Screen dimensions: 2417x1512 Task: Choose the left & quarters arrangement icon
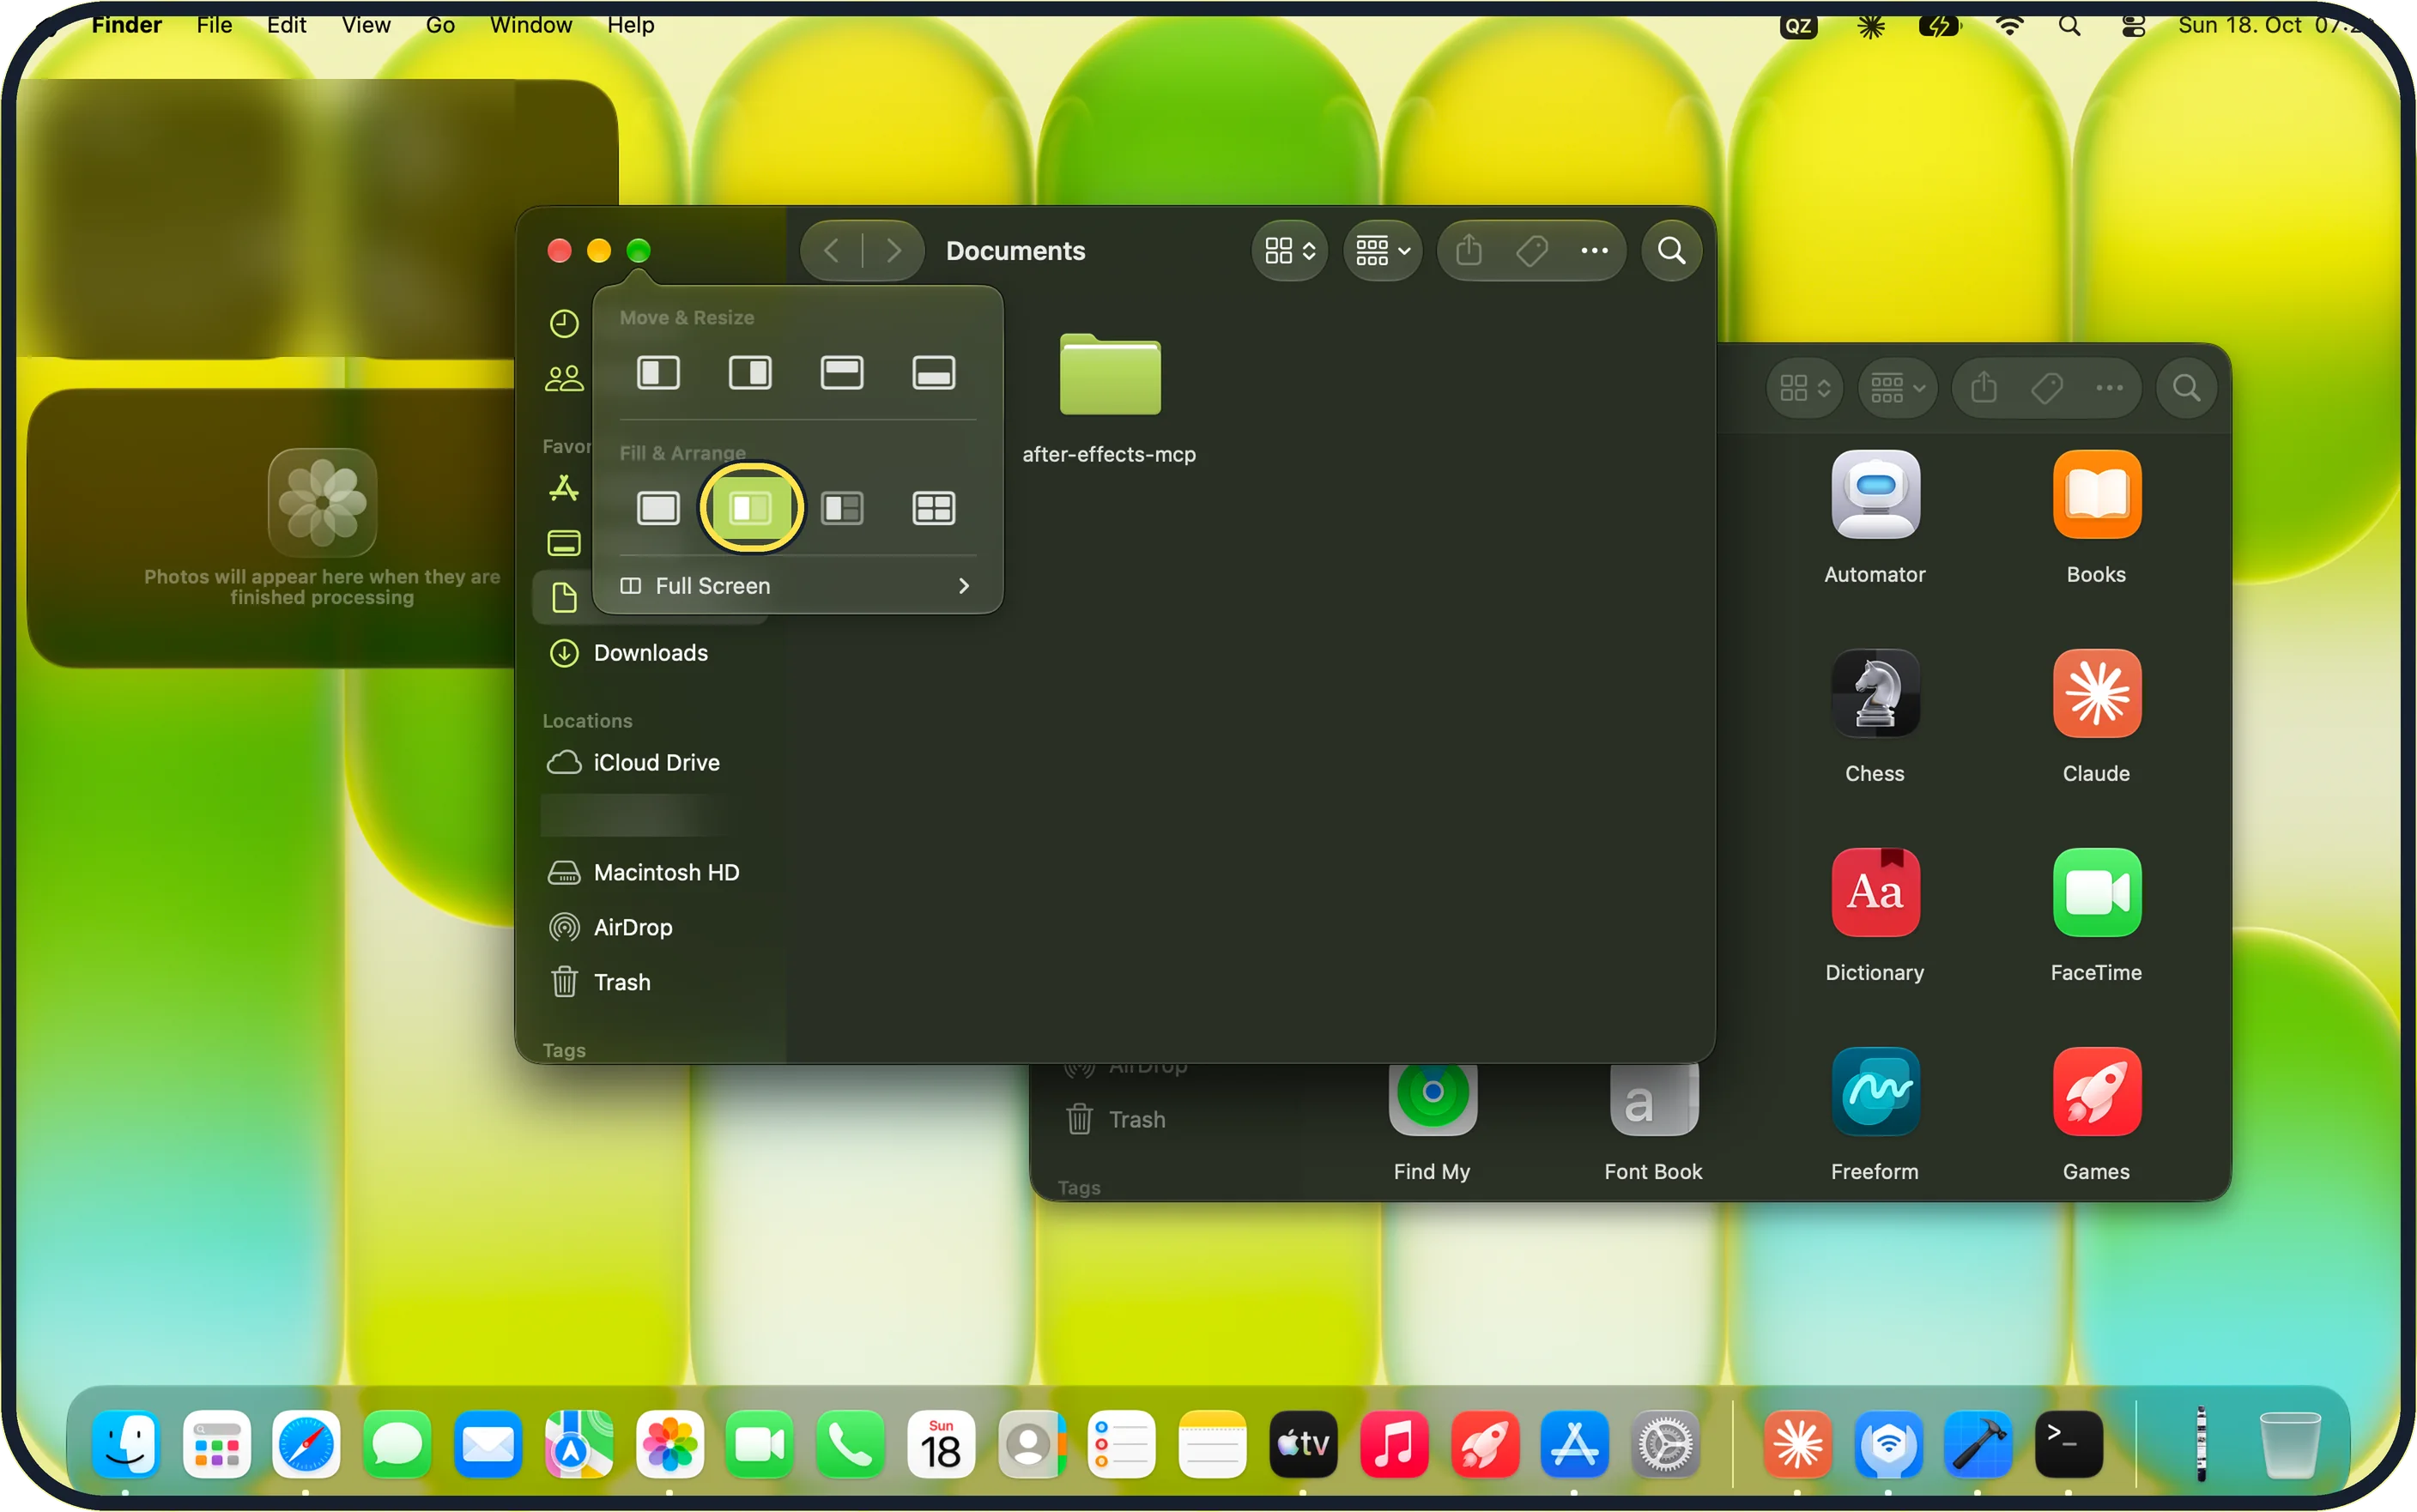842,508
